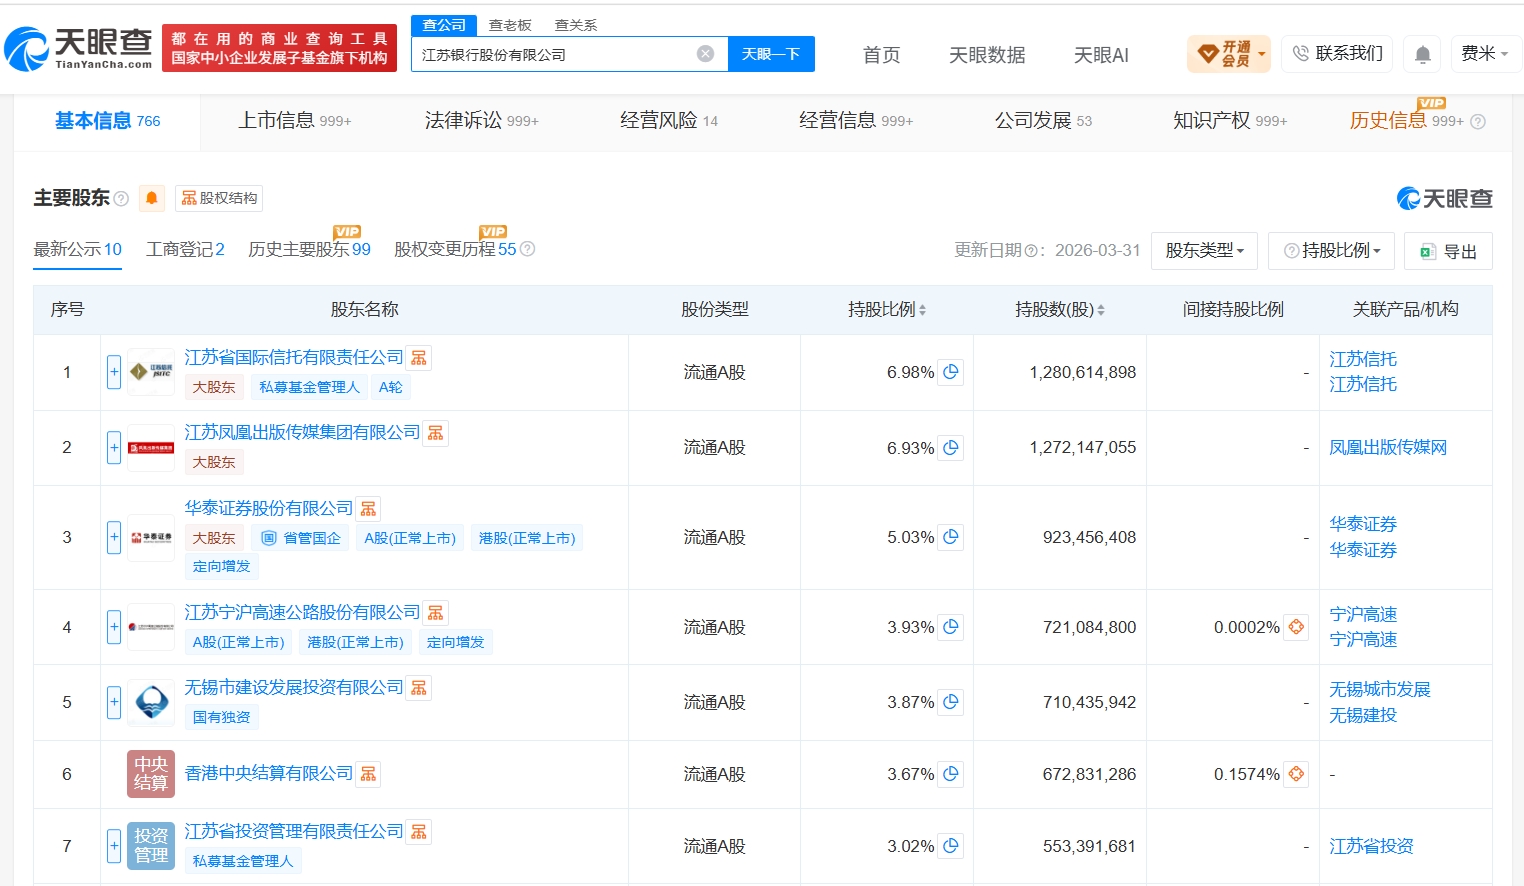
Task: Expand row 5 无锡市建设发展 shareholder details
Action: 114,702
